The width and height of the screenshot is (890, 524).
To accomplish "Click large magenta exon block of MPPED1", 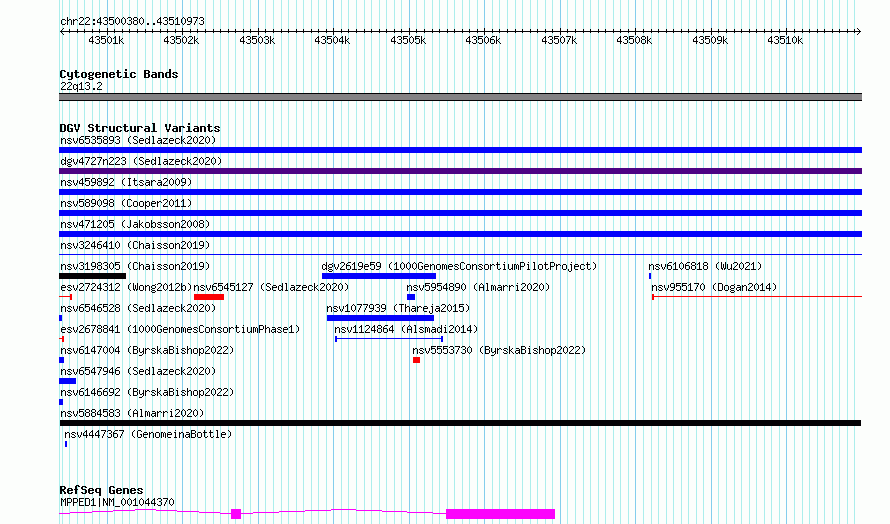I will (500, 514).
